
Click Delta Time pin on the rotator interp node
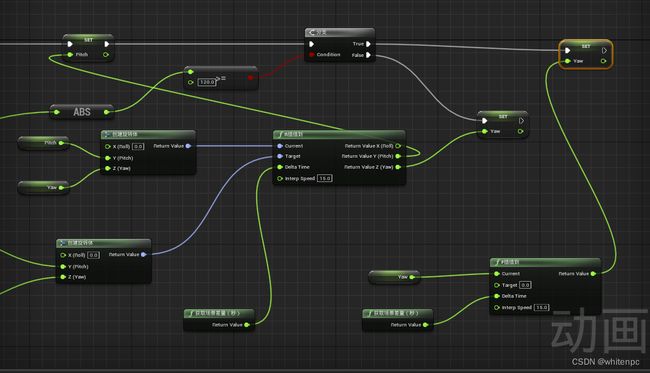click(280, 167)
